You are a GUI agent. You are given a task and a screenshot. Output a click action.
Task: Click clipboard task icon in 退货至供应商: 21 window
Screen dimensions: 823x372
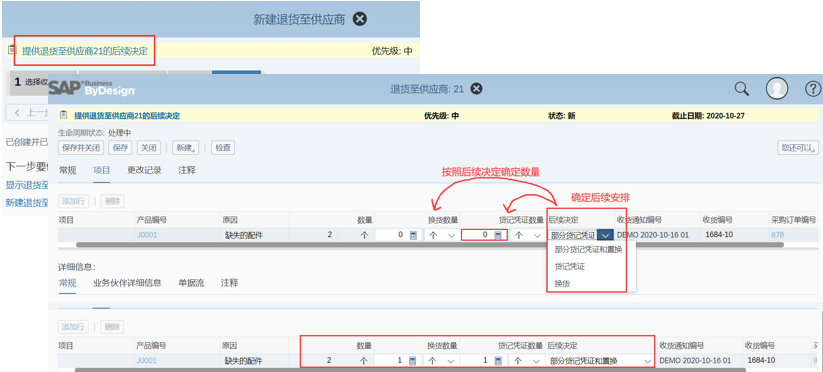click(x=64, y=115)
